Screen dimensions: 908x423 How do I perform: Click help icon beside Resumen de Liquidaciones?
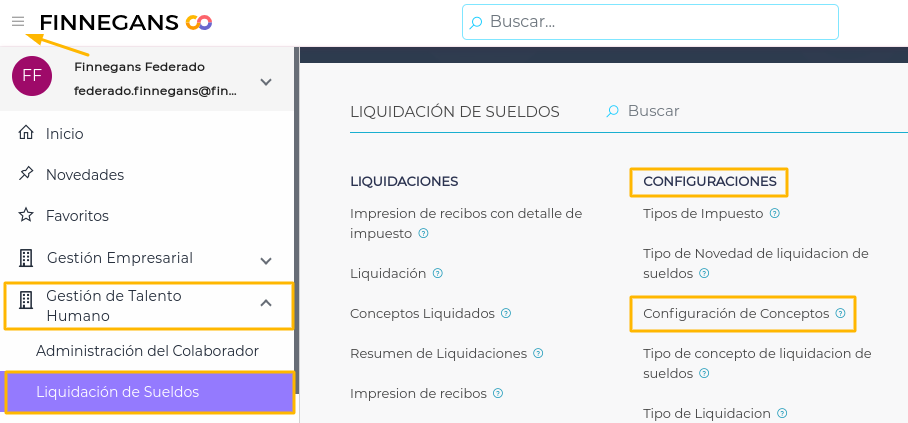pos(538,353)
